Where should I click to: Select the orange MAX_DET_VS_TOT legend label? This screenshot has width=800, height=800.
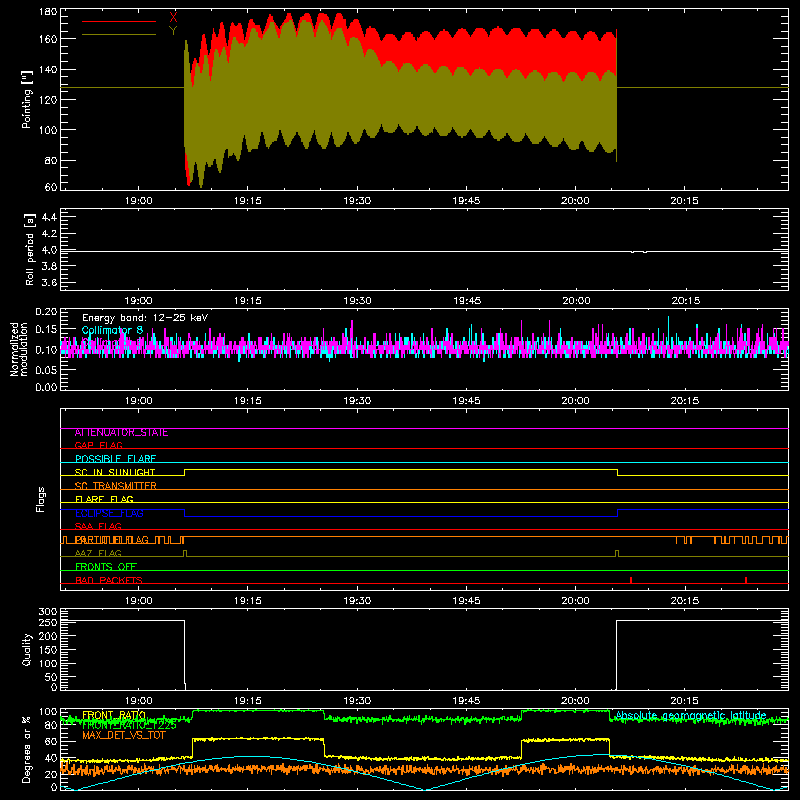point(124,735)
